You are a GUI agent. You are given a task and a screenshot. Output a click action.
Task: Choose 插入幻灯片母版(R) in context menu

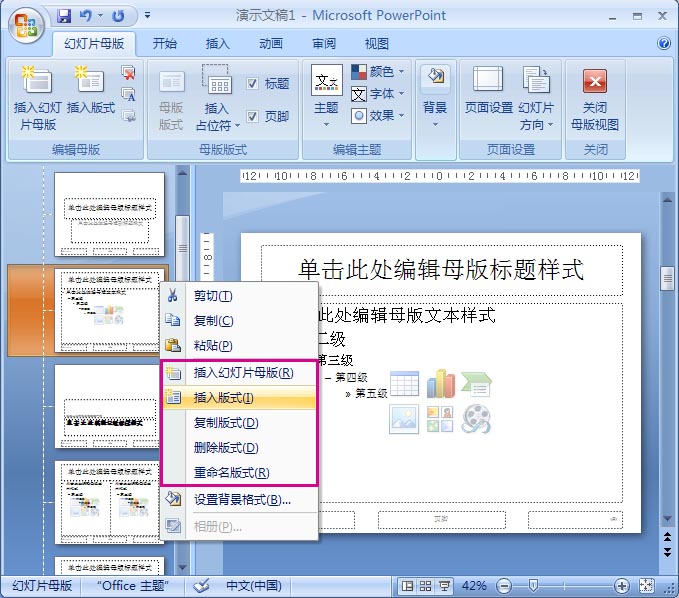click(x=239, y=372)
